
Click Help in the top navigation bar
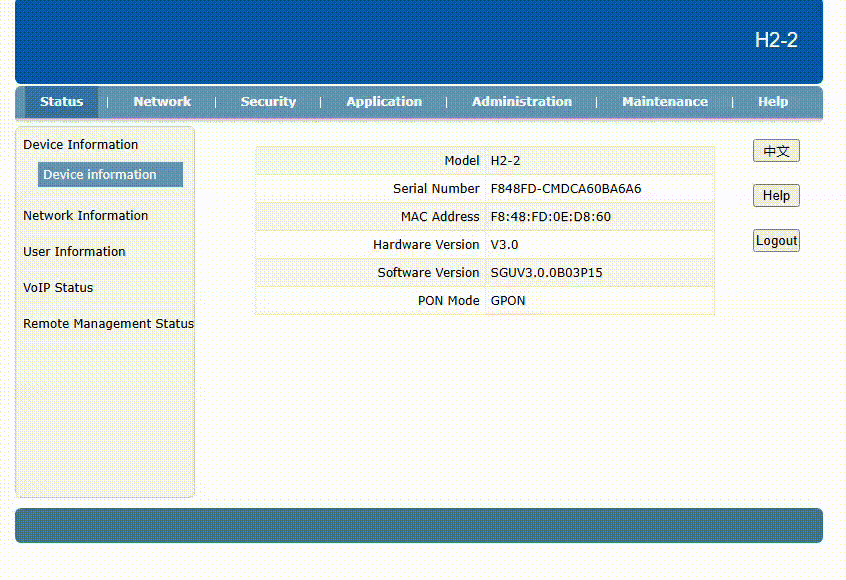click(x=772, y=102)
